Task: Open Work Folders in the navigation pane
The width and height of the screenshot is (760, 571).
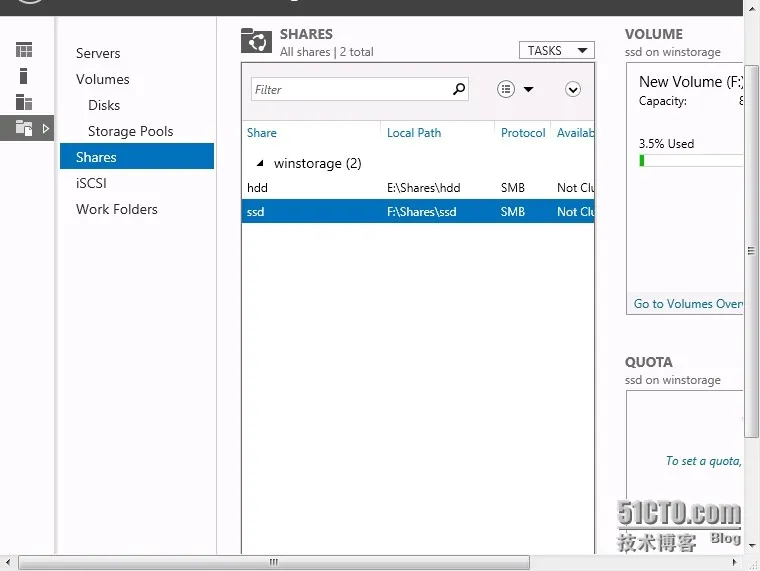Action: 117,209
